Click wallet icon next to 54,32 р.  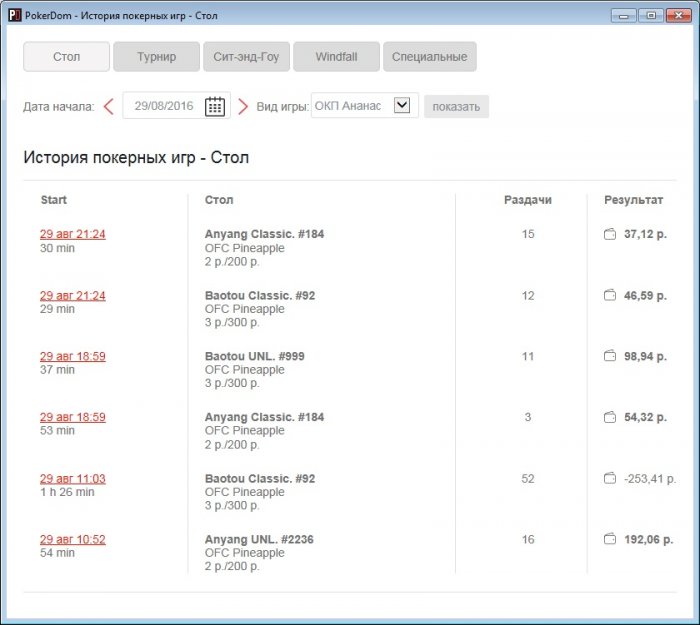pos(610,417)
